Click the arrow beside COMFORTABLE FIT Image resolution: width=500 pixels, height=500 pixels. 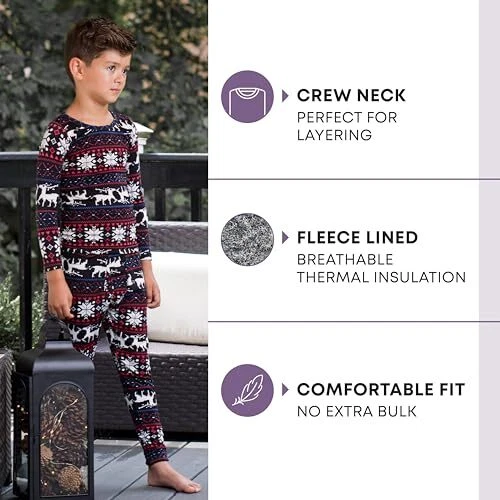[285, 390]
